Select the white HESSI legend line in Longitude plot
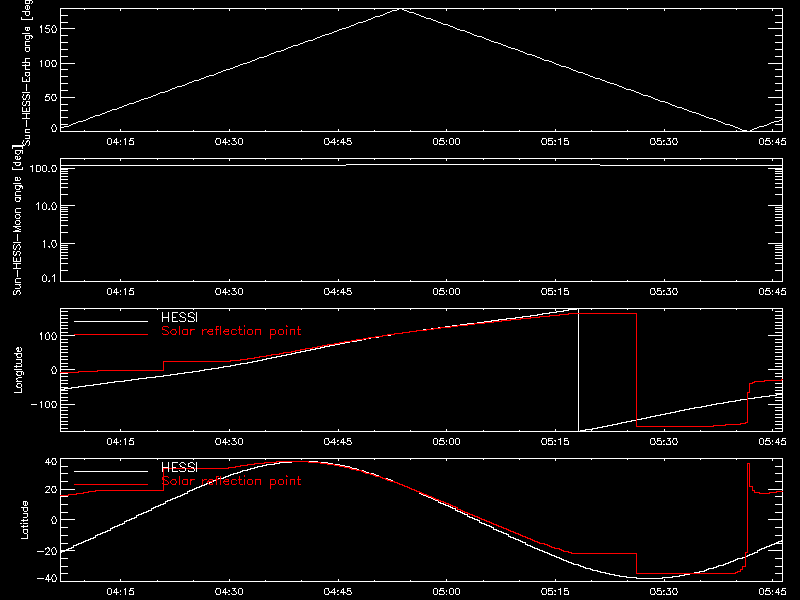800x600 pixels. pyautogui.click(x=111, y=321)
